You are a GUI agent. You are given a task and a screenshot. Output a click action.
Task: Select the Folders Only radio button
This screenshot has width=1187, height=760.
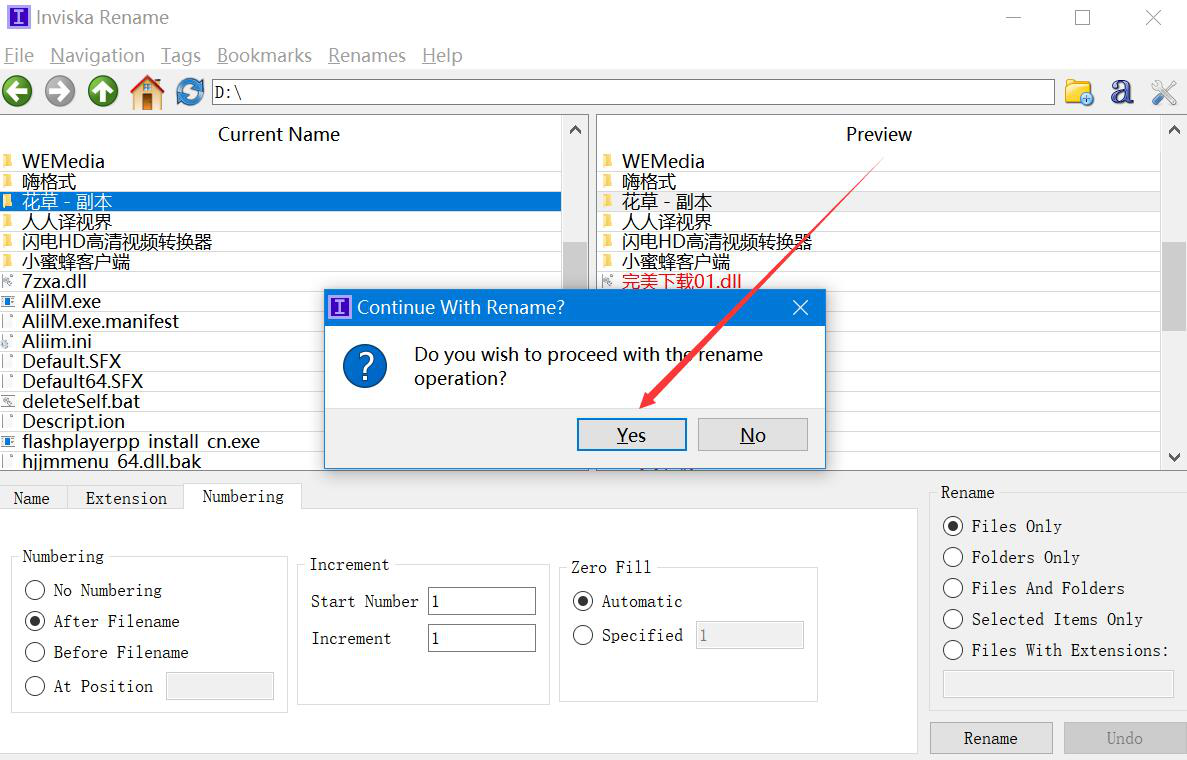953,557
